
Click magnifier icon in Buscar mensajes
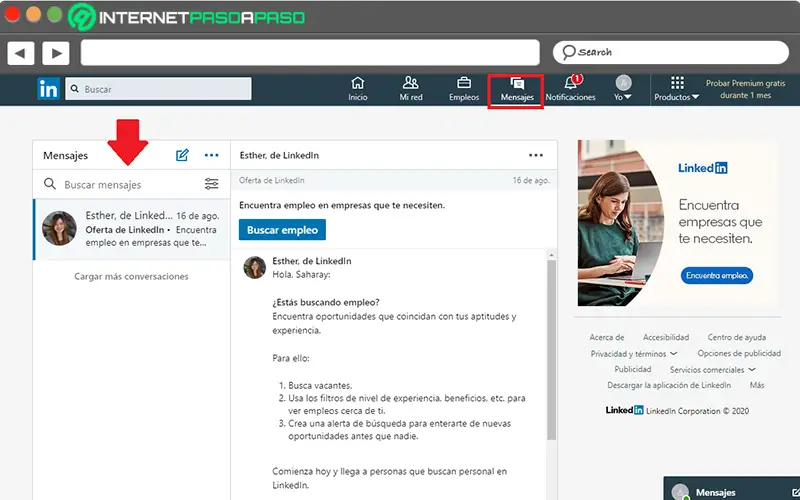coord(50,184)
